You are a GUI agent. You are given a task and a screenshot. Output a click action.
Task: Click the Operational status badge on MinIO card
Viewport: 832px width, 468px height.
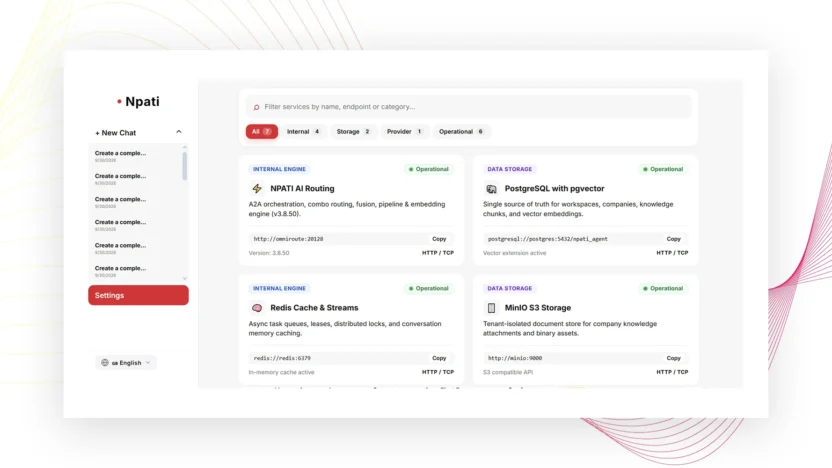(663, 289)
